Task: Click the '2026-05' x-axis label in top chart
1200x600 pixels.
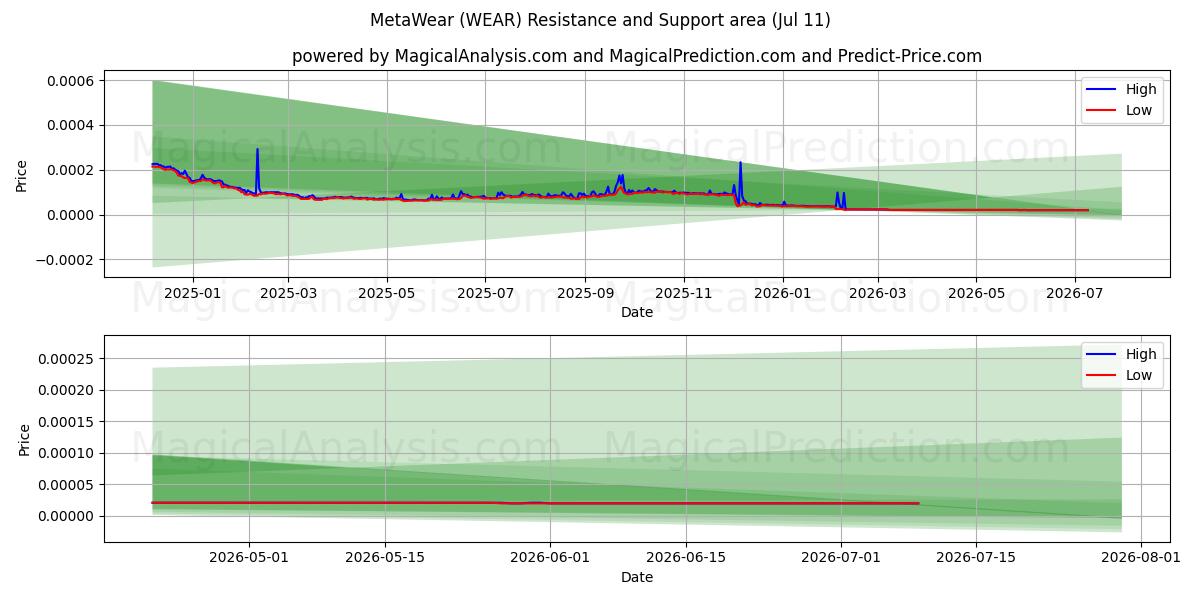Action: 977,294
